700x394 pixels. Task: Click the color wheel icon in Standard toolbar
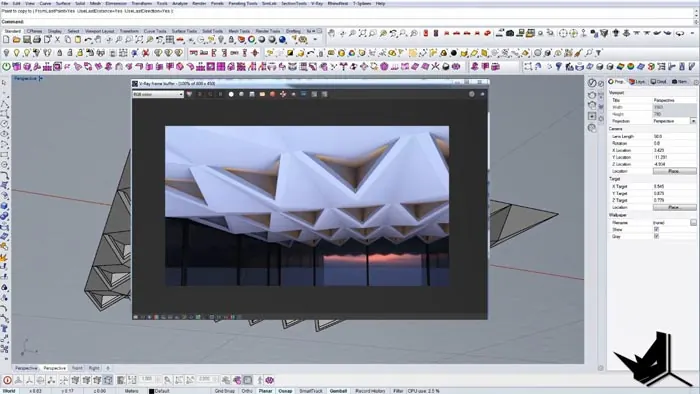point(251,40)
